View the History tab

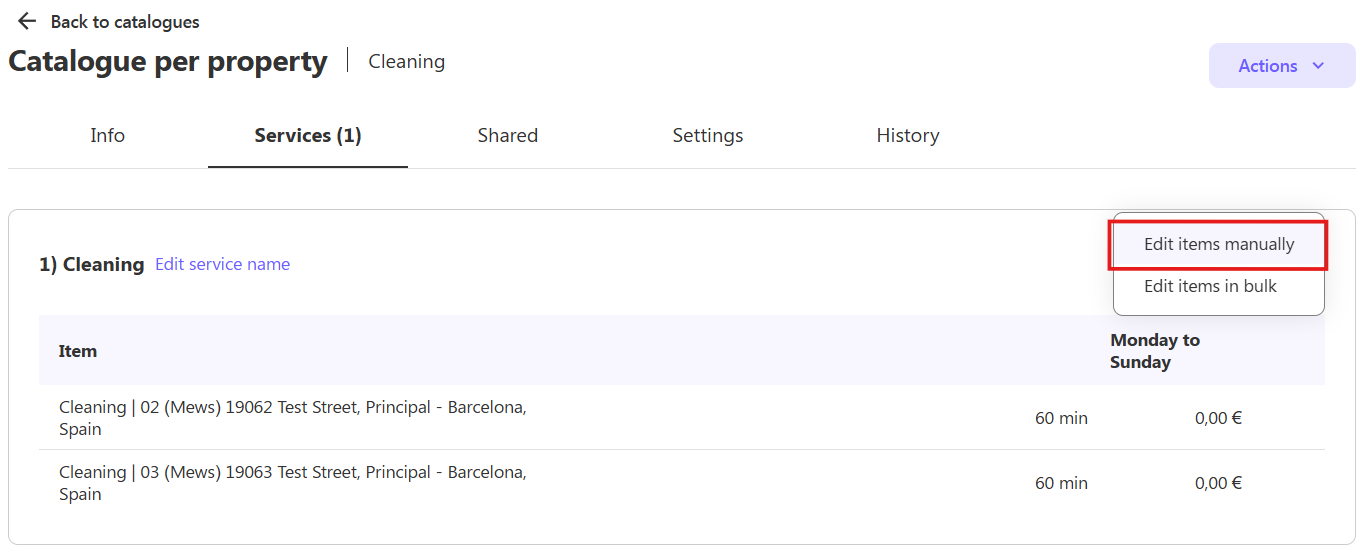(x=908, y=136)
